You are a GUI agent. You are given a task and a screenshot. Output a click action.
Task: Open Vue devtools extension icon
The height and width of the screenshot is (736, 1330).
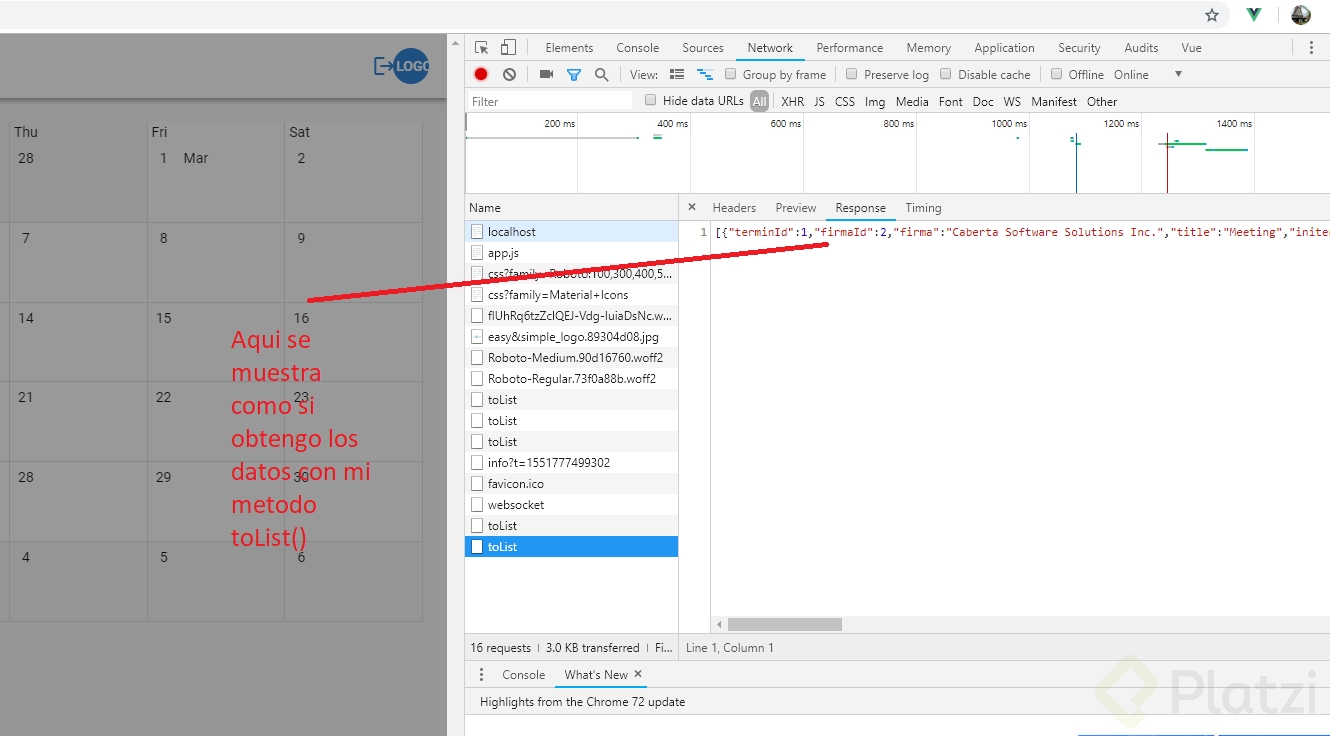pyautogui.click(x=1254, y=15)
